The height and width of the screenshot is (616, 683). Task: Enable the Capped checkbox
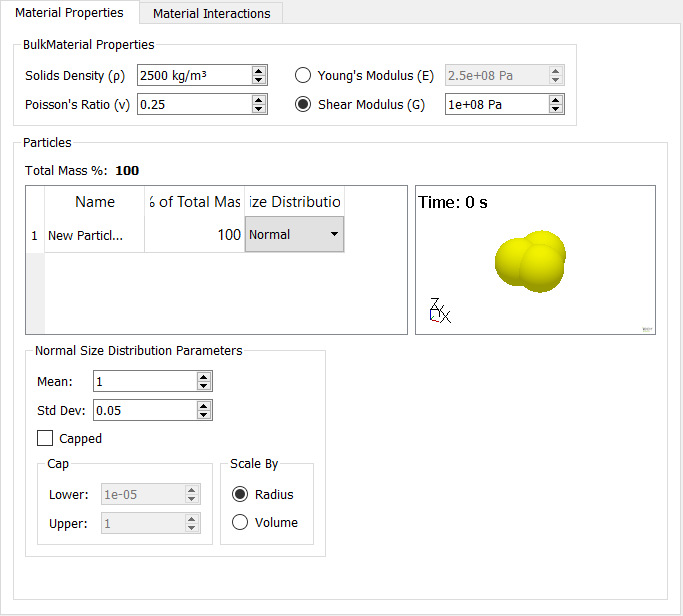click(x=45, y=438)
